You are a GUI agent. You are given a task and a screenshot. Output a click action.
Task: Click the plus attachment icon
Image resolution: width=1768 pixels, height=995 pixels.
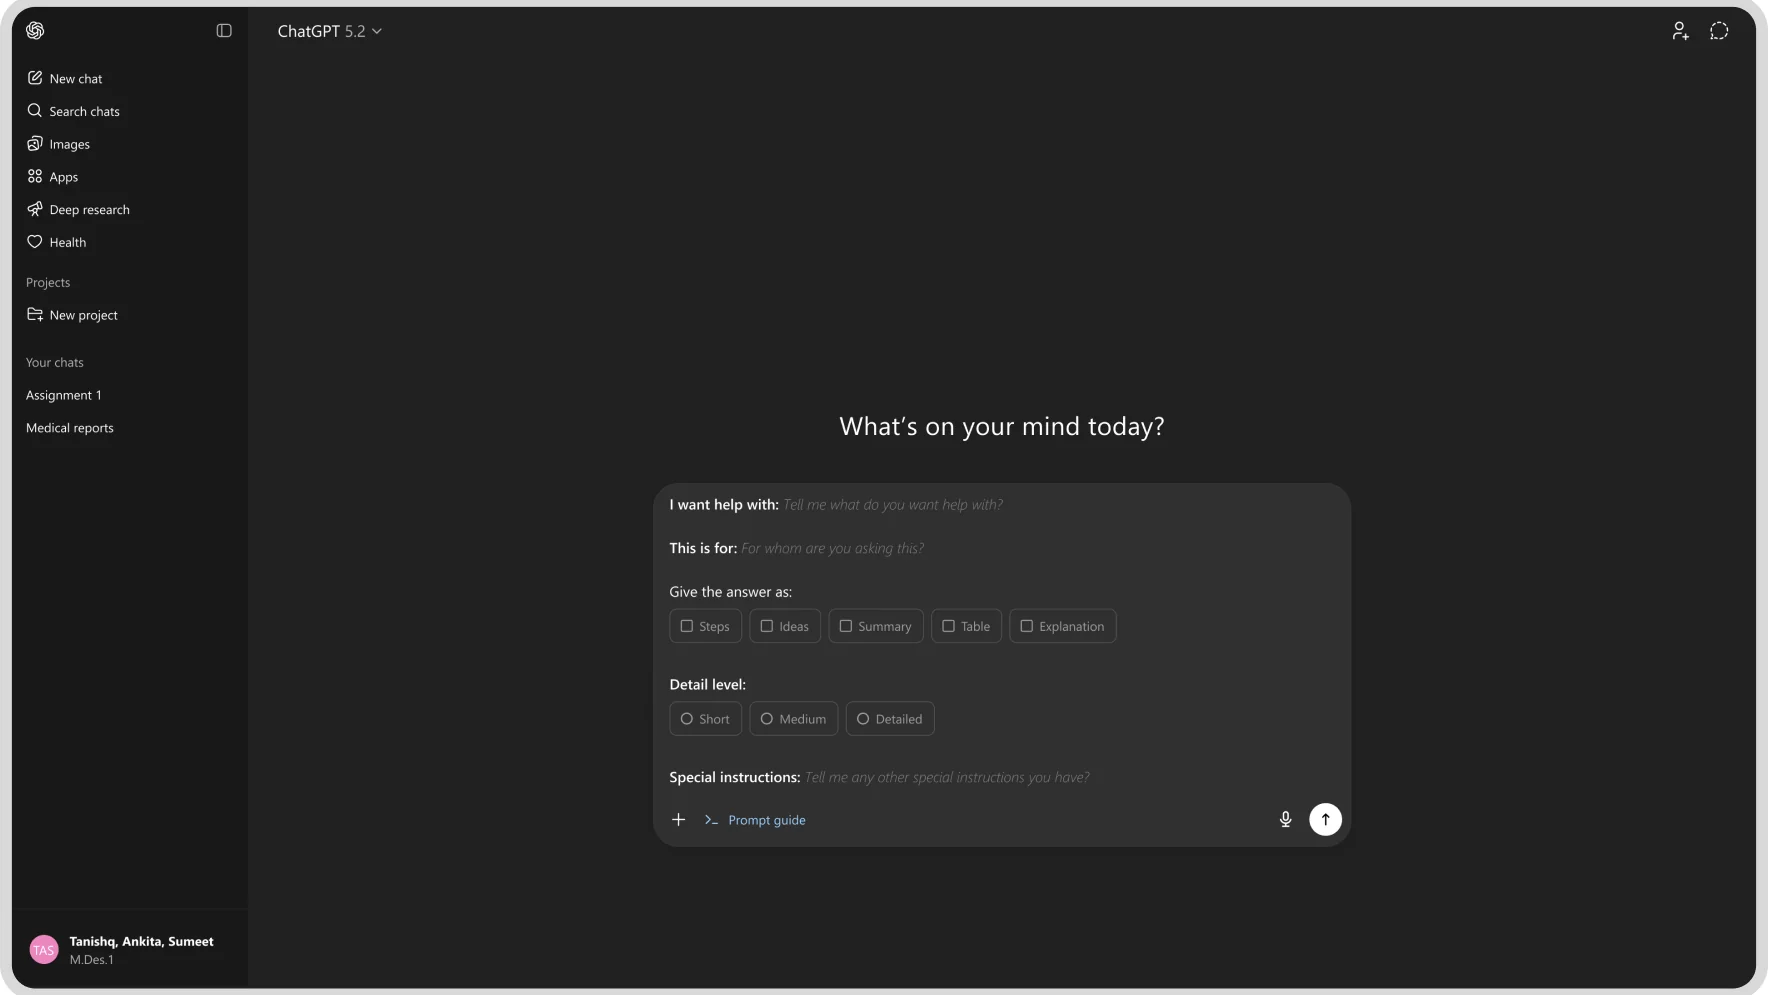678,820
